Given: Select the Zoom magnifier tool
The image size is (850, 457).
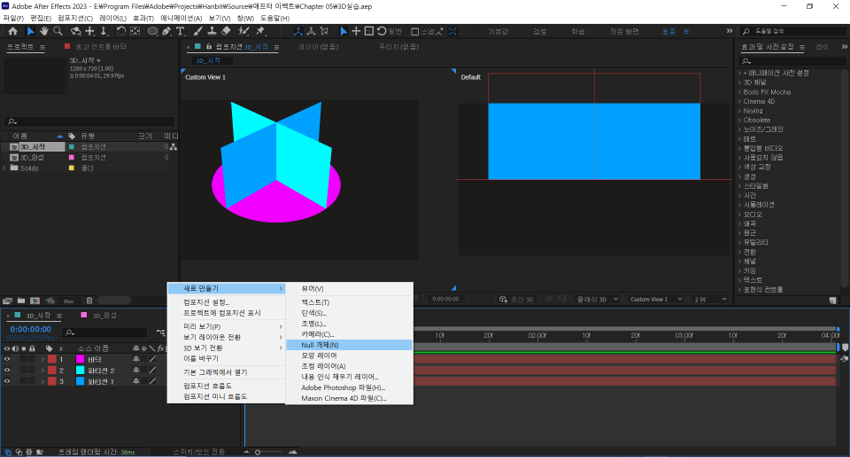Looking at the screenshot, I should click(x=57, y=31).
